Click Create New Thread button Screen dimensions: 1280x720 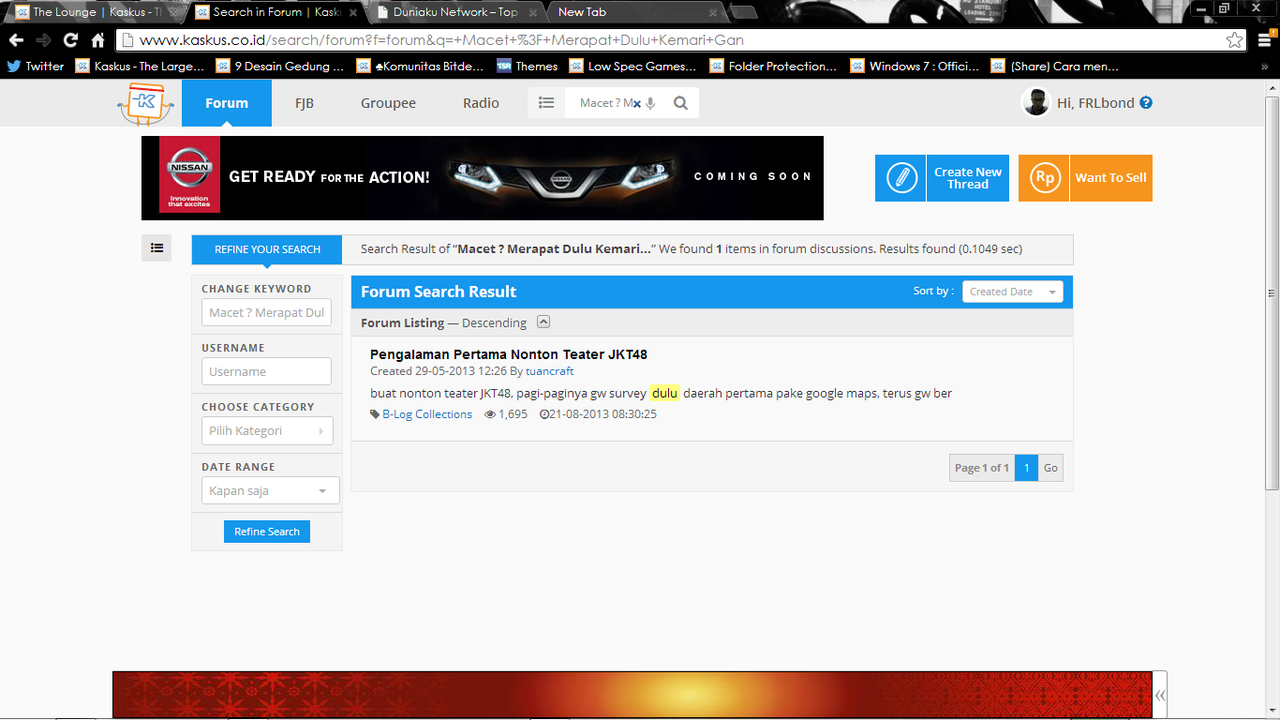click(942, 178)
